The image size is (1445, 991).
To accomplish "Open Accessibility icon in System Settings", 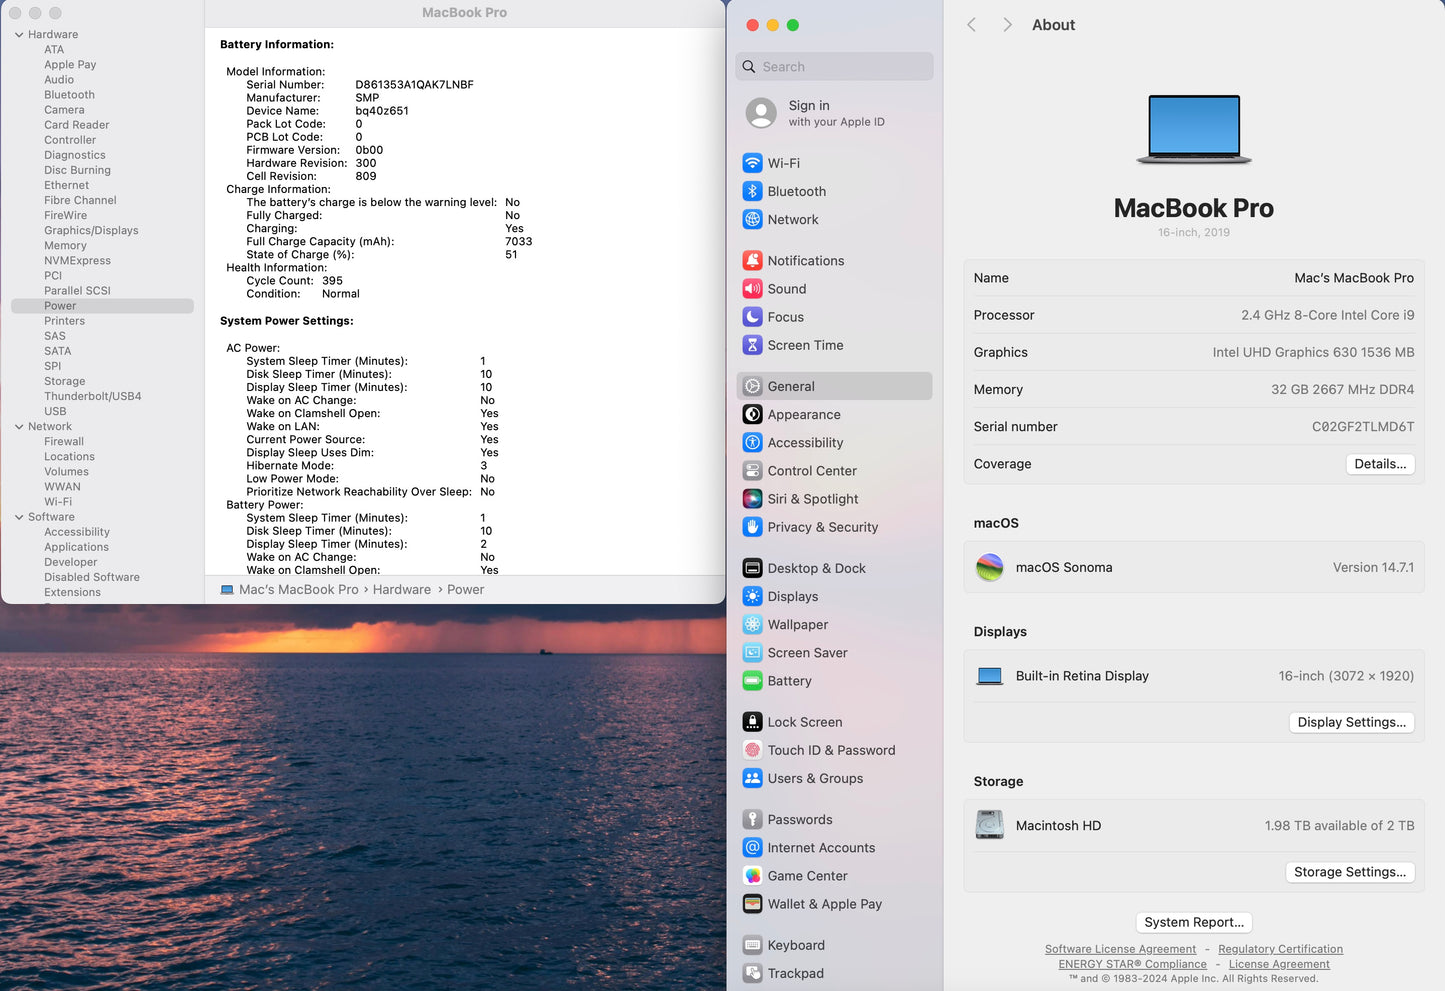I will tap(753, 442).
